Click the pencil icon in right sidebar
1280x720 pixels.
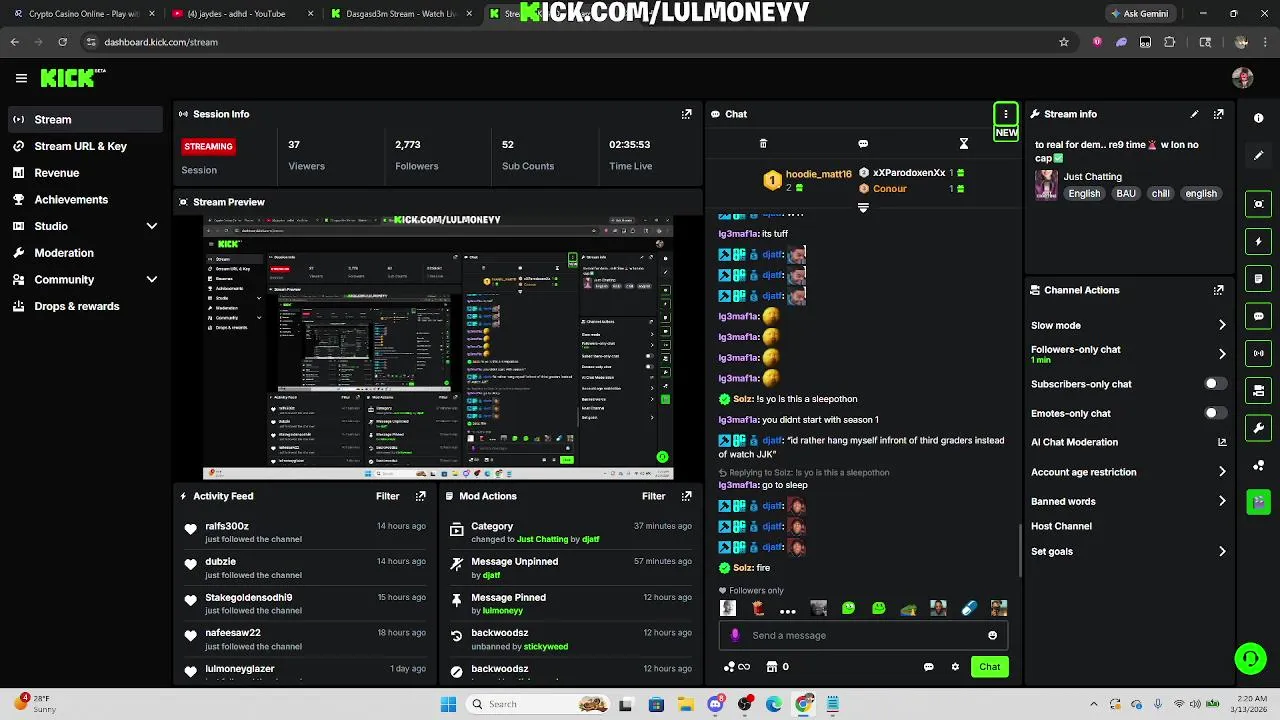[1258, 156]
